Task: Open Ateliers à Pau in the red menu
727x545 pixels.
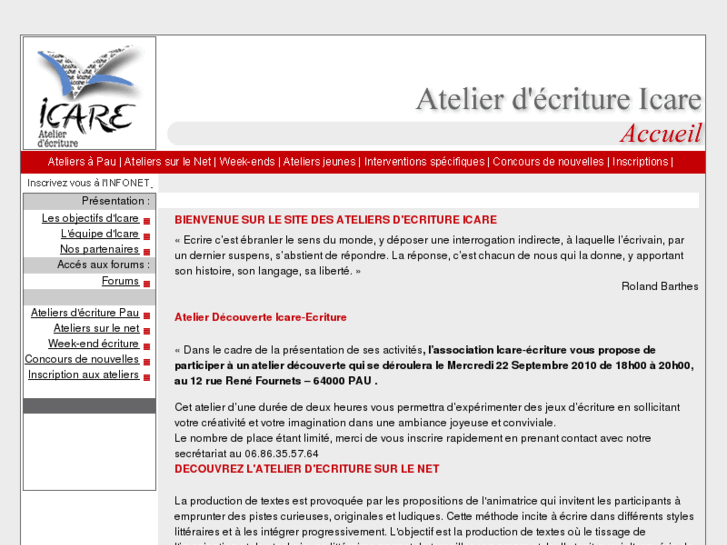Action: click(82, 162)
